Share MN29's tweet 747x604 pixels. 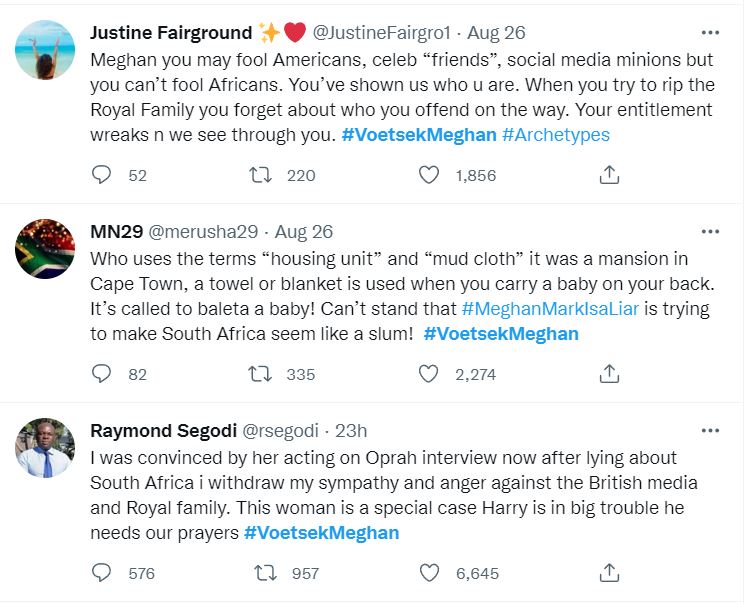(609, 374)
